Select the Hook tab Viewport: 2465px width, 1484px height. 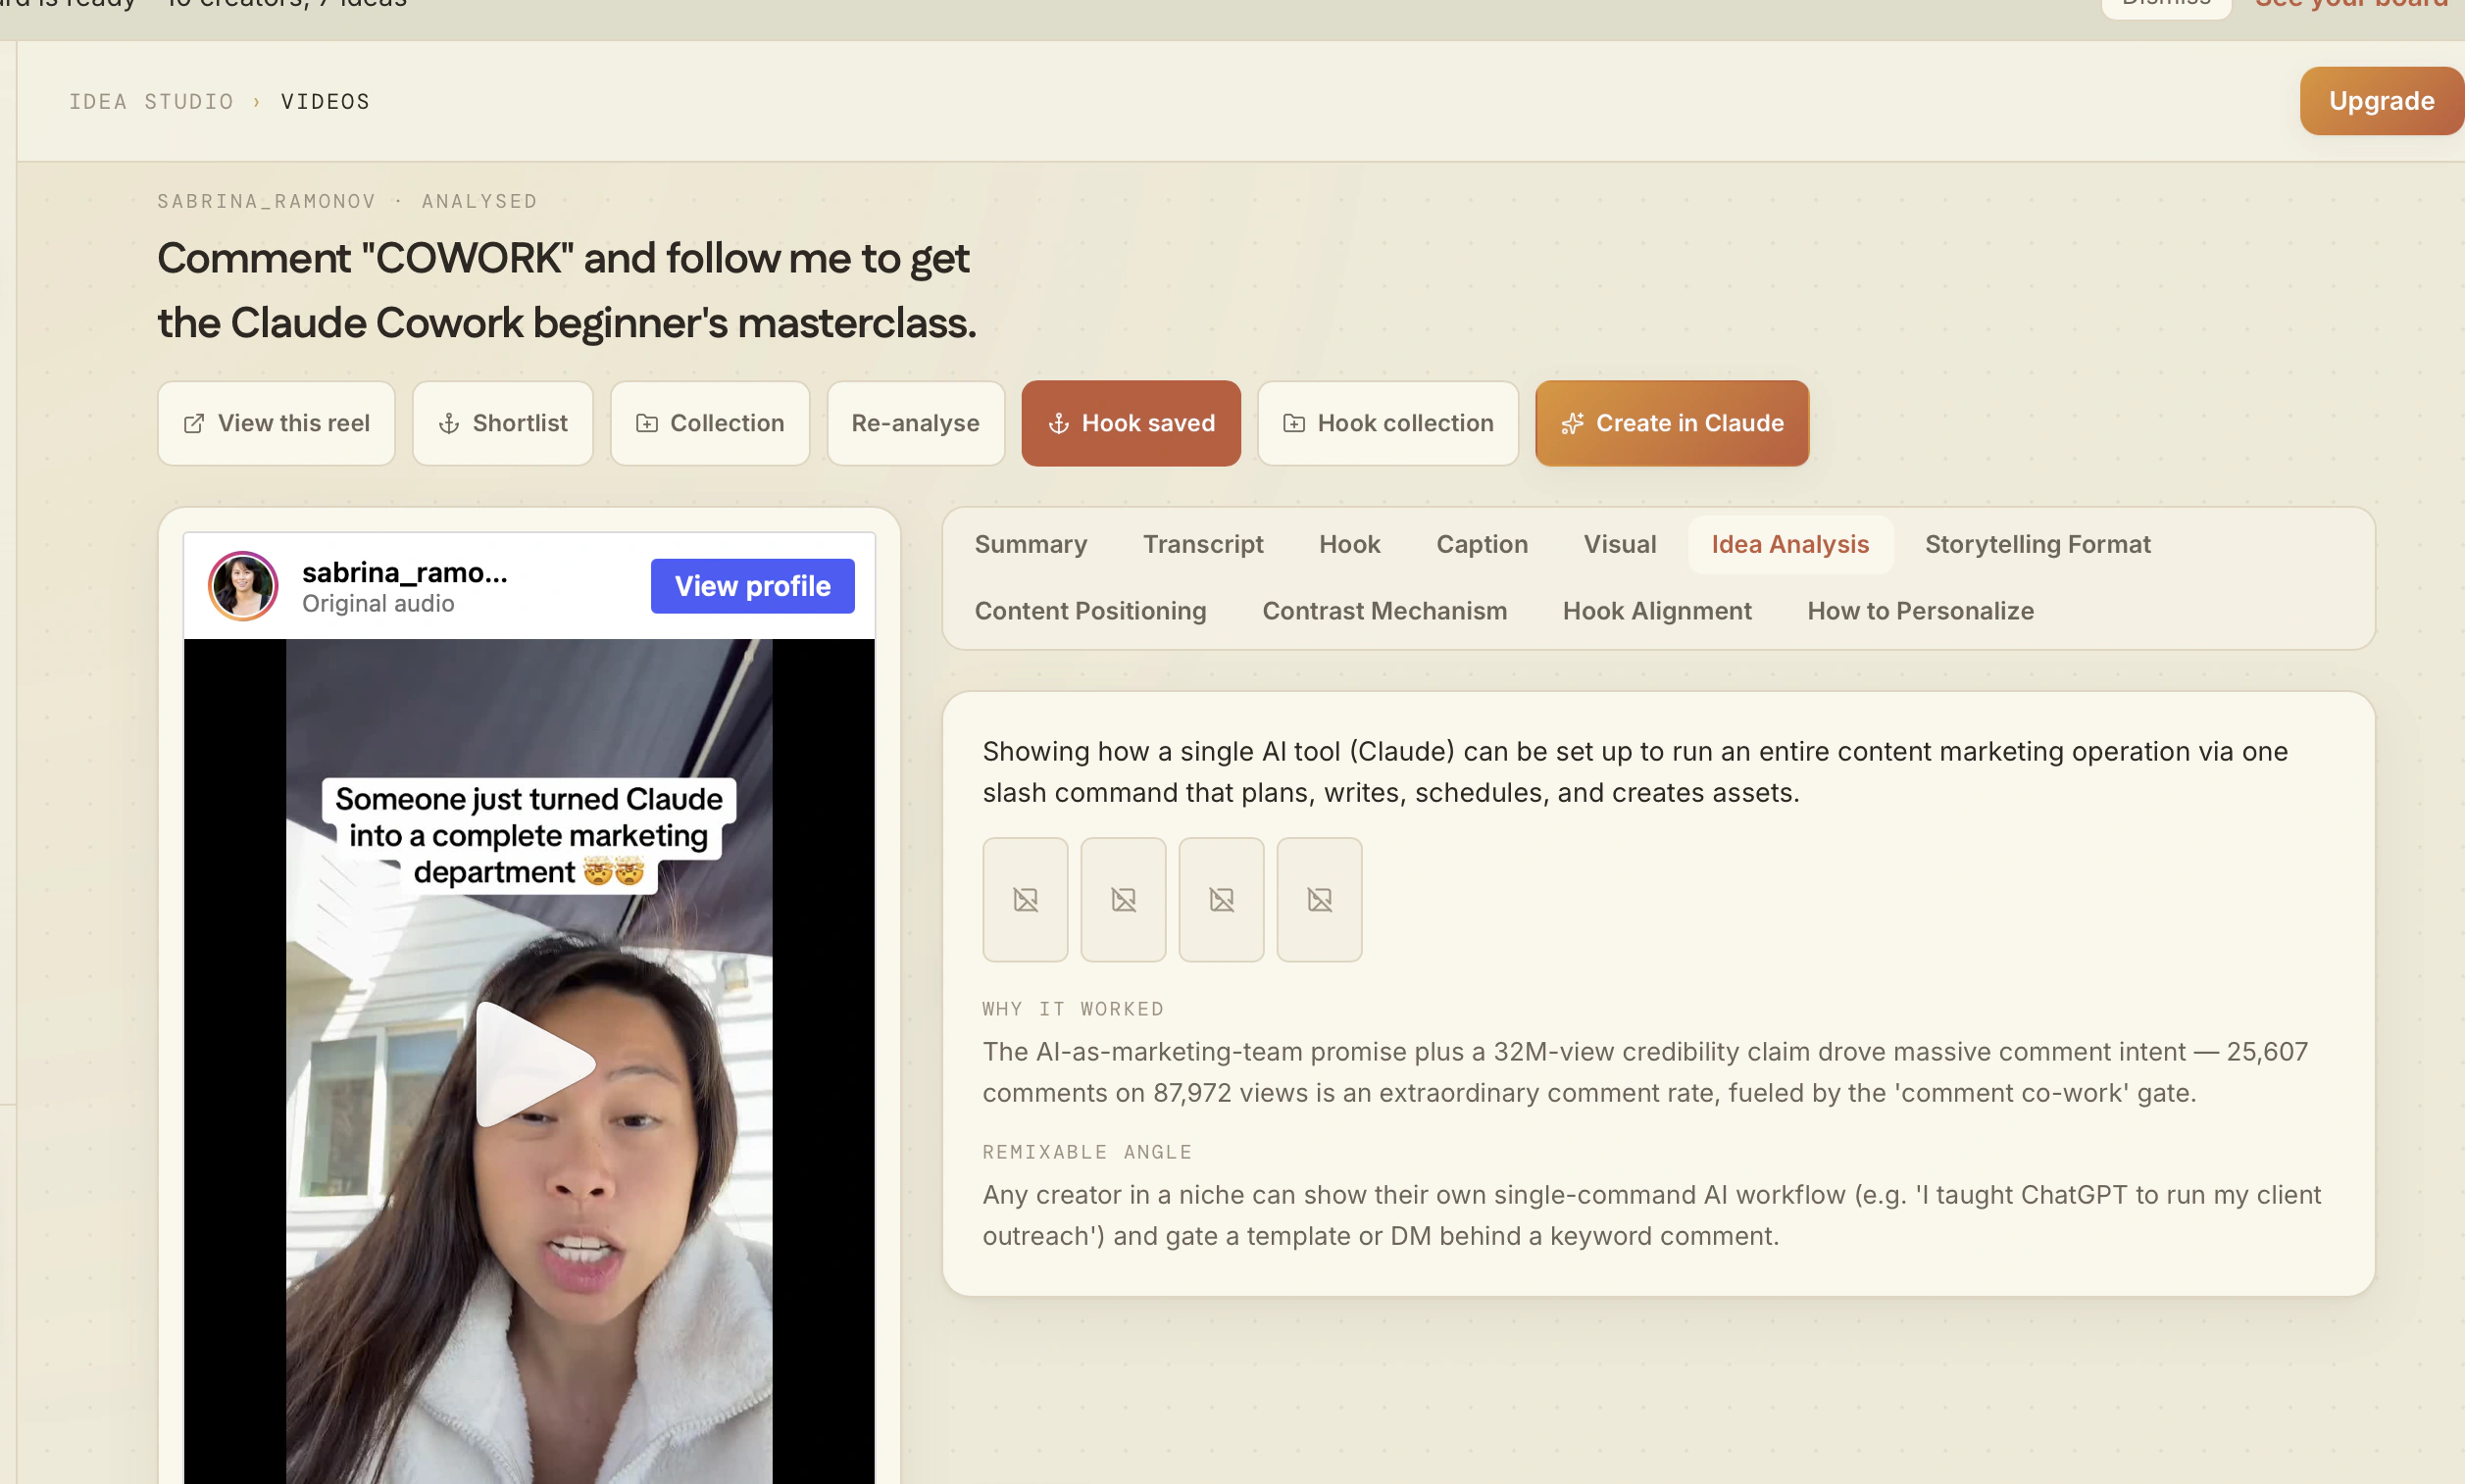pos(1350,544)
